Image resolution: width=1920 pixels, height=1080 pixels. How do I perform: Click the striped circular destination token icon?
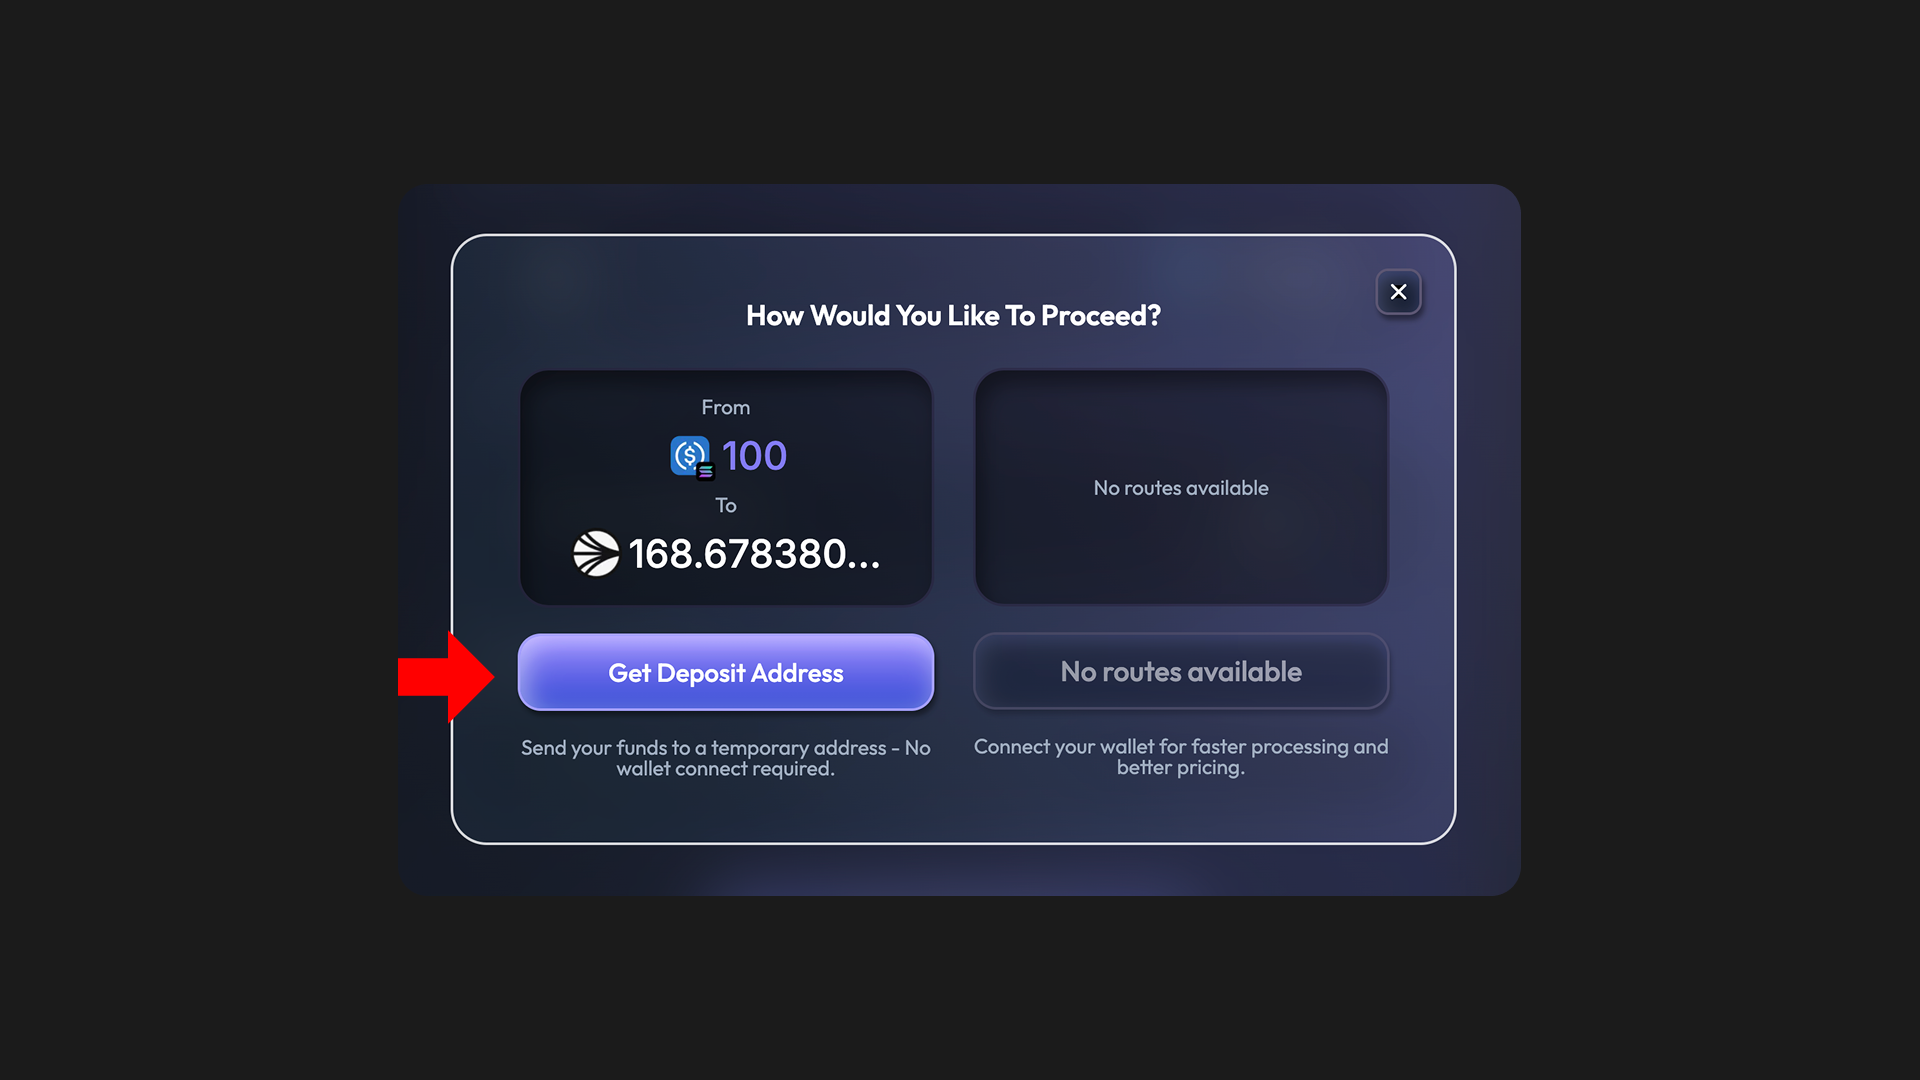[596, 554]
